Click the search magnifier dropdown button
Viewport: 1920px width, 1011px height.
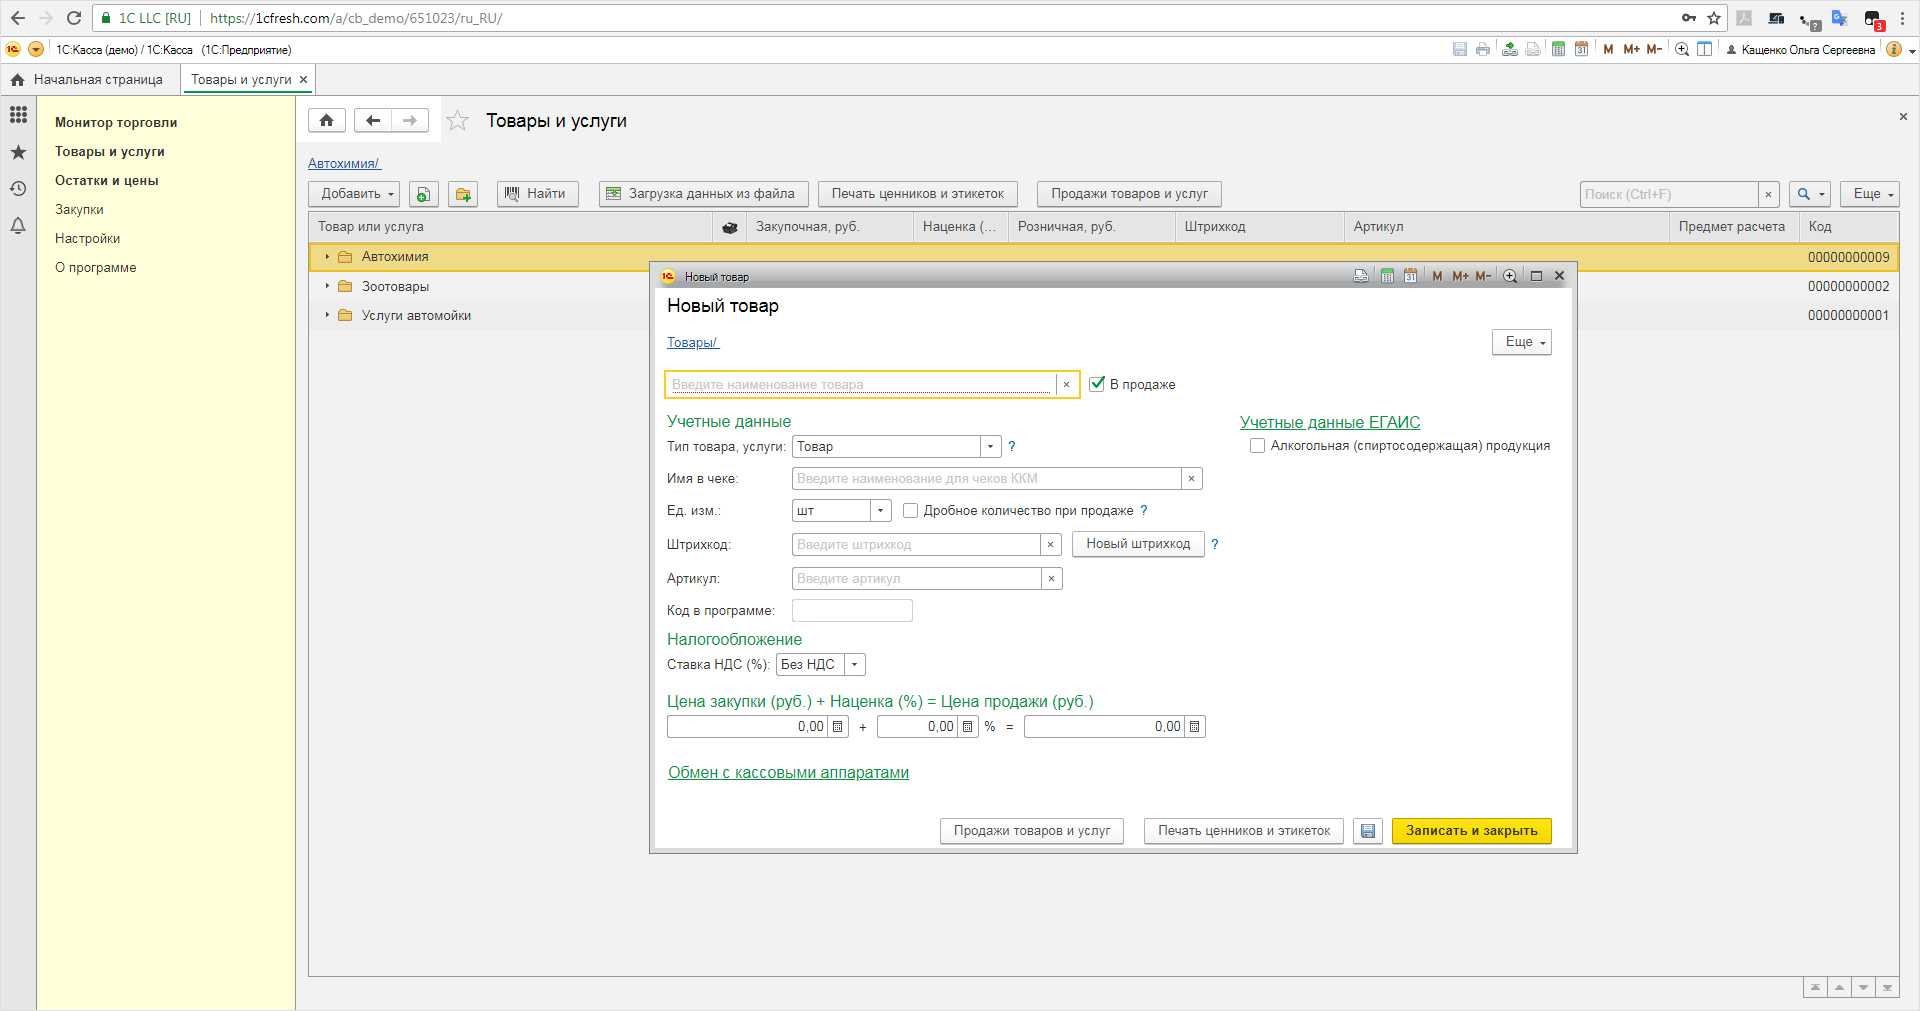click(x=1810, y=194)
